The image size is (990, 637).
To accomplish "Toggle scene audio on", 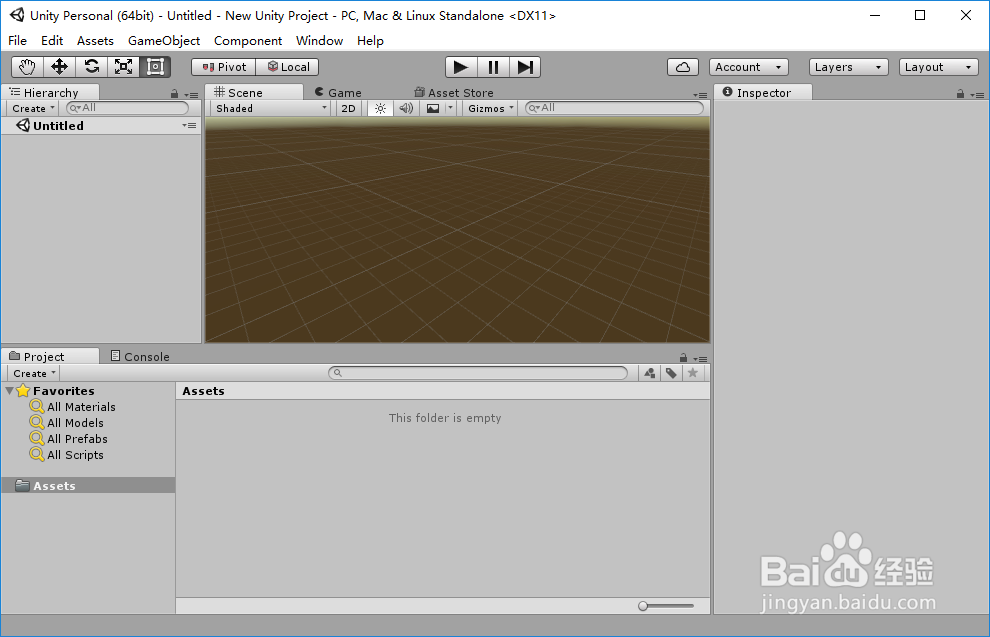I will tap(405, 107).
